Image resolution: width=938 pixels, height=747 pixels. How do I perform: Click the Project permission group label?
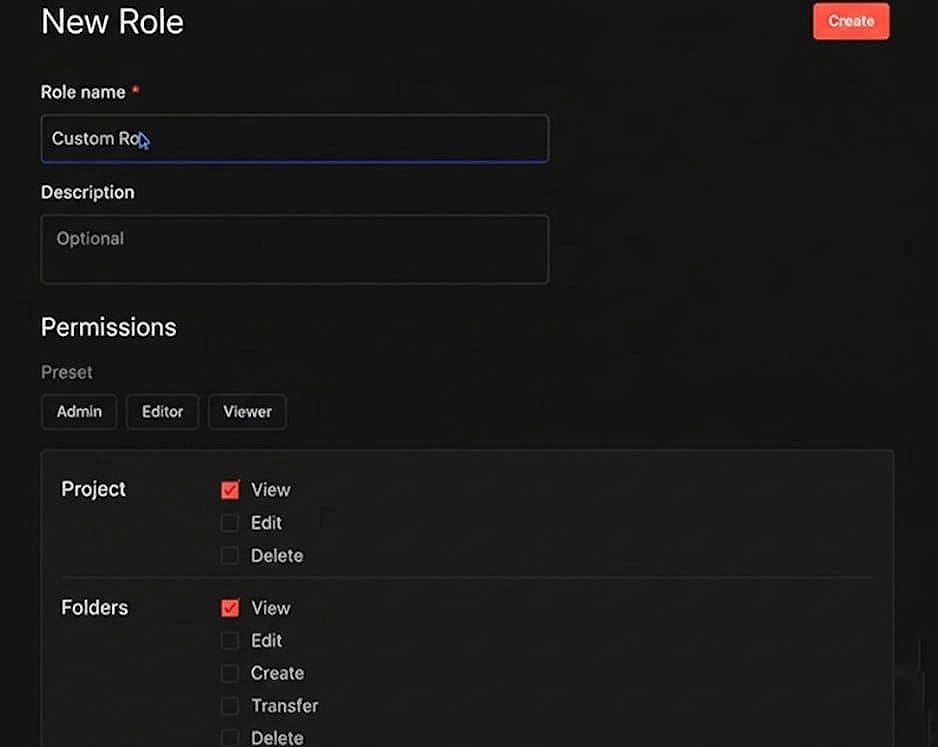(93, 489)
